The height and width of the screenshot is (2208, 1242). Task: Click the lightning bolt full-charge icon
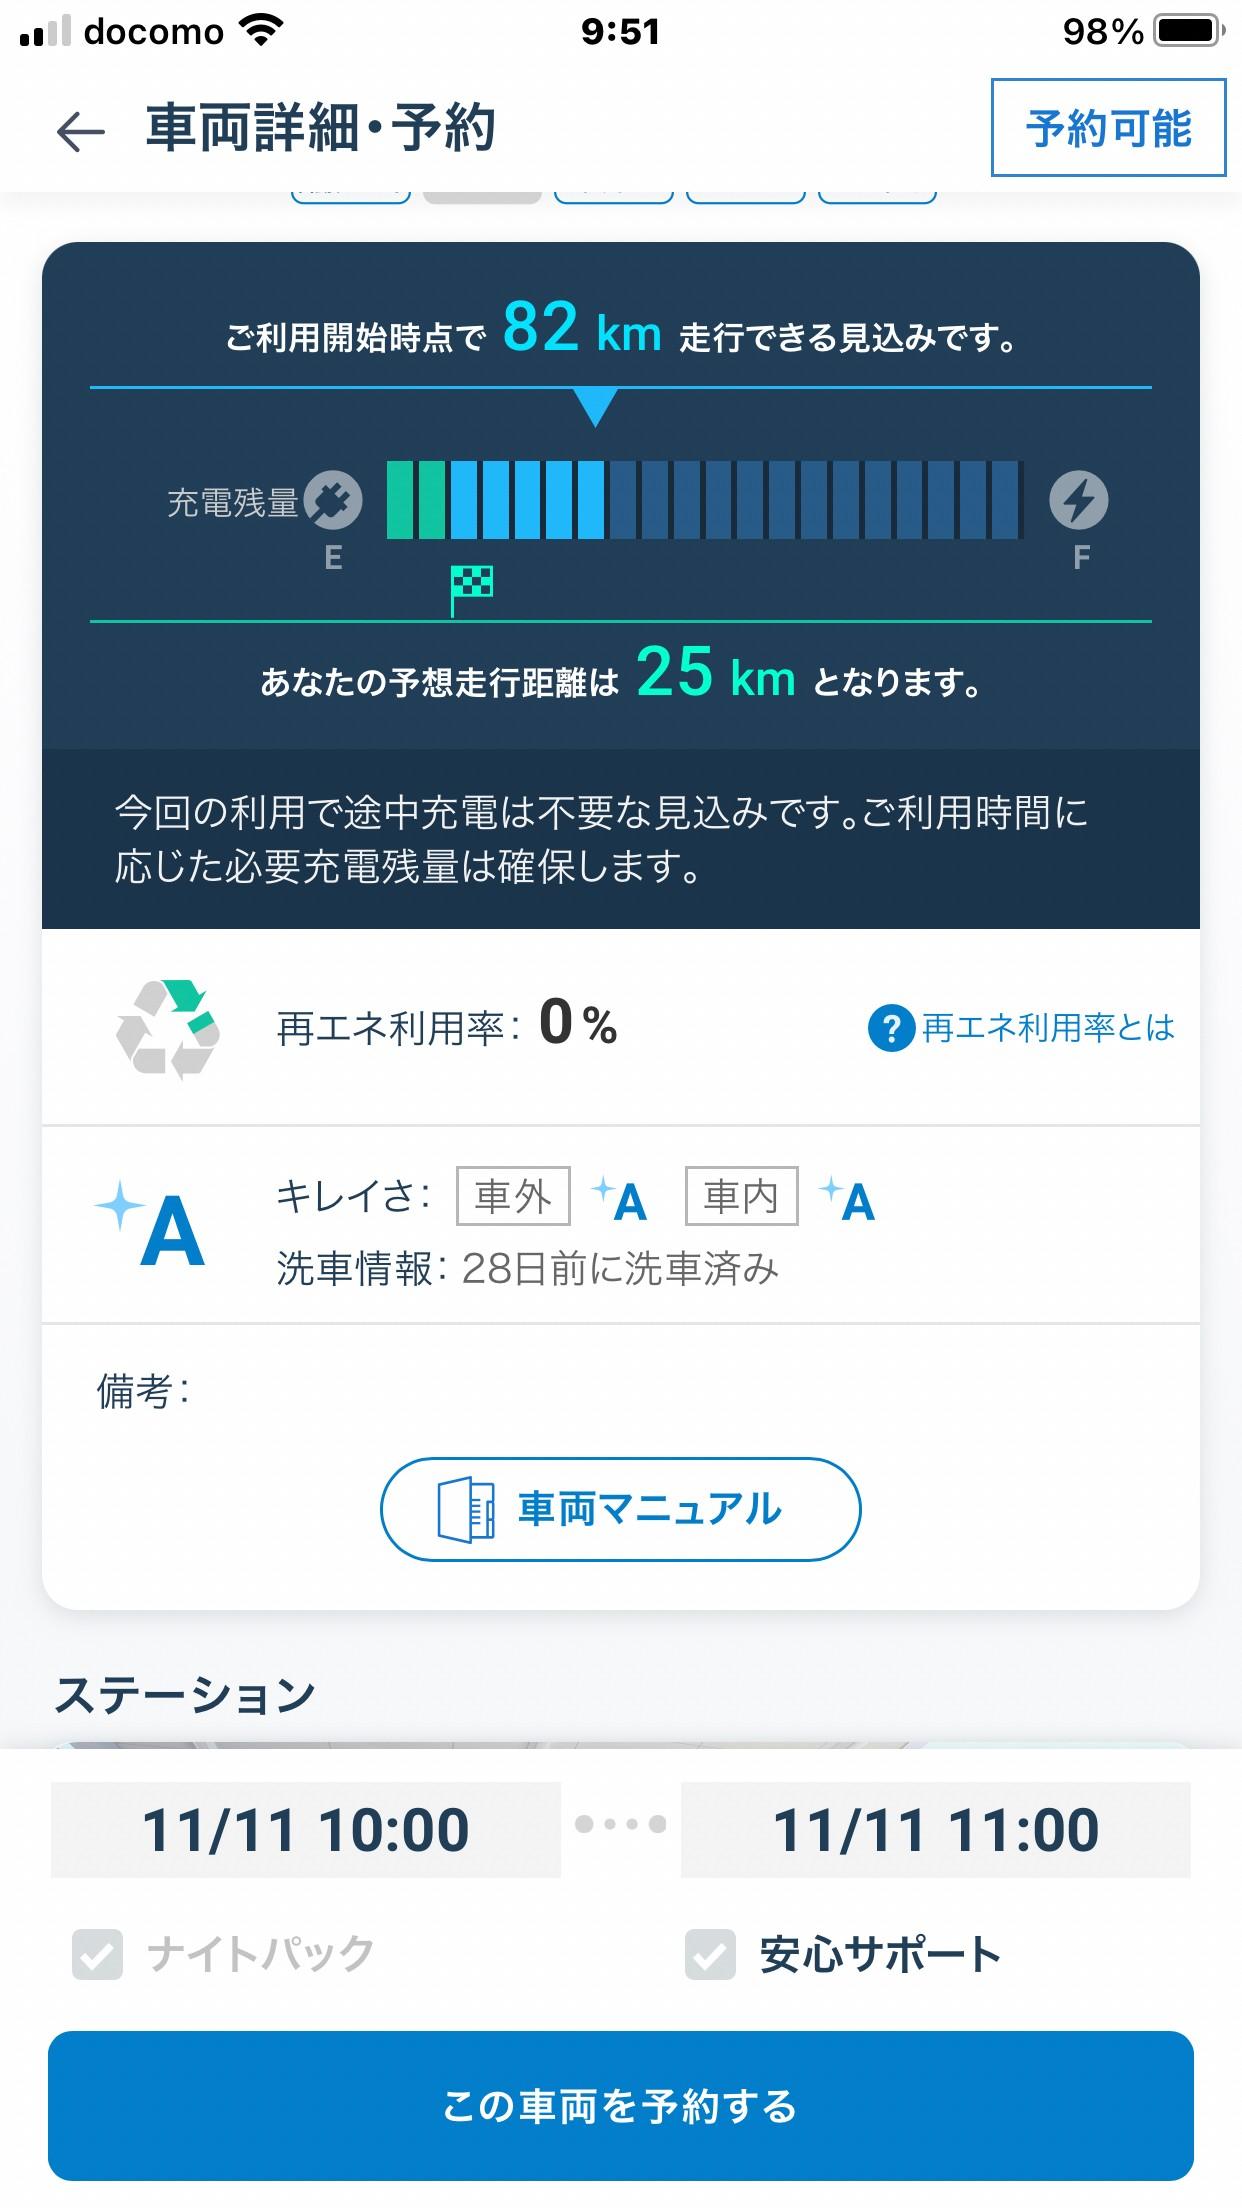(1078, 500)
